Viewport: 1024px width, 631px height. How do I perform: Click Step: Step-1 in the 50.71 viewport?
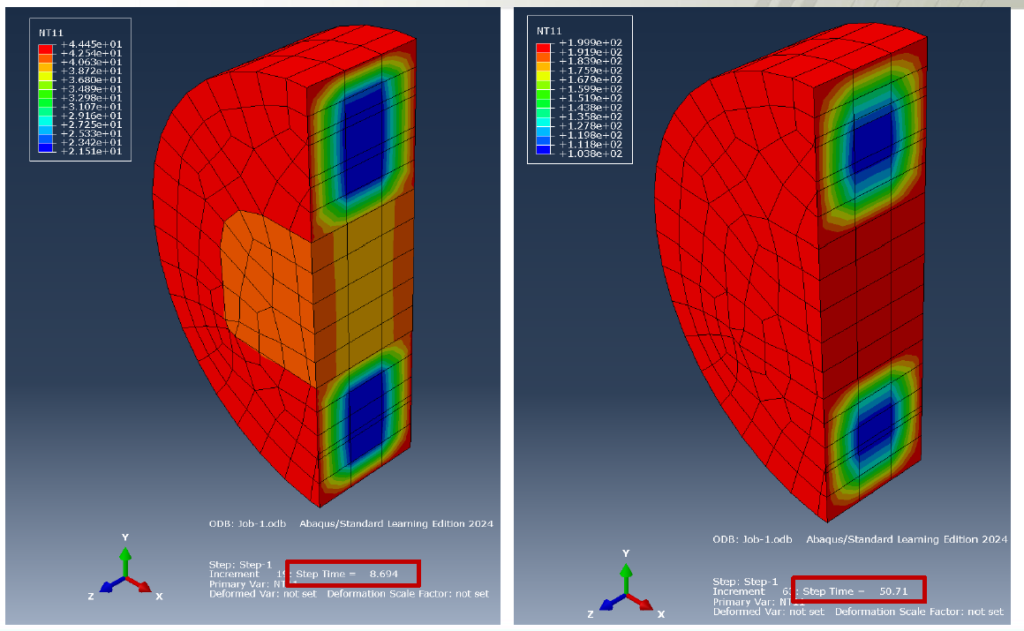point(745,581)
